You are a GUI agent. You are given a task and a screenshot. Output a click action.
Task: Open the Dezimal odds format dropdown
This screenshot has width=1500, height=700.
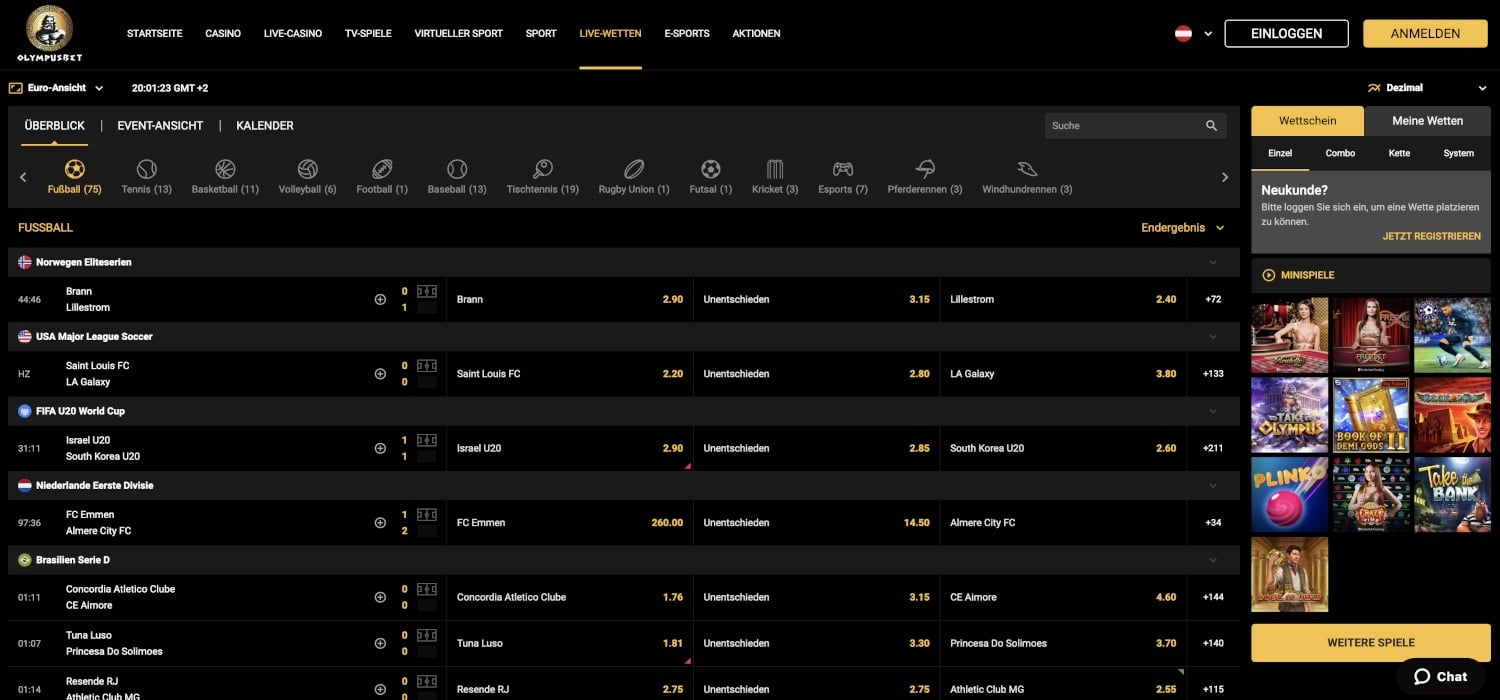coord(1427,88)
